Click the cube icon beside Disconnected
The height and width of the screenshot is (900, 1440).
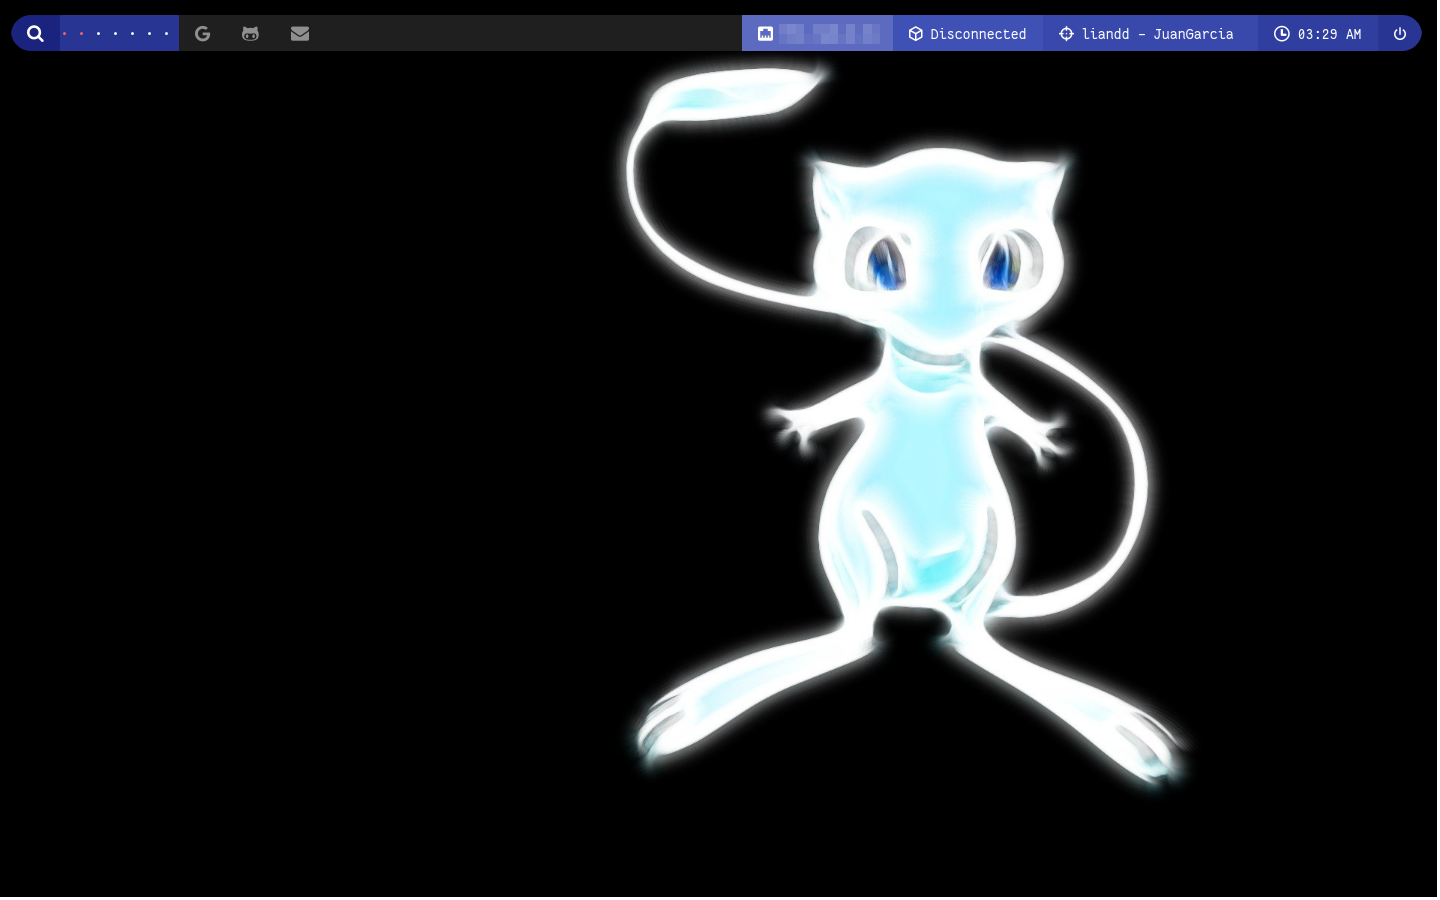(915, 34)
